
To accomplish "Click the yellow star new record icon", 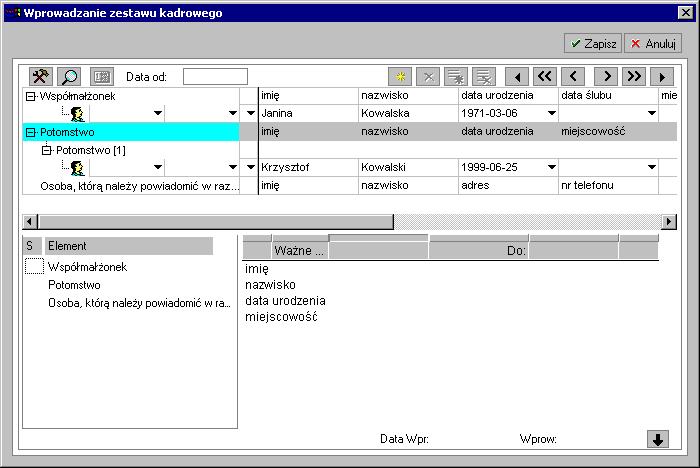I will tap(400, 77).
